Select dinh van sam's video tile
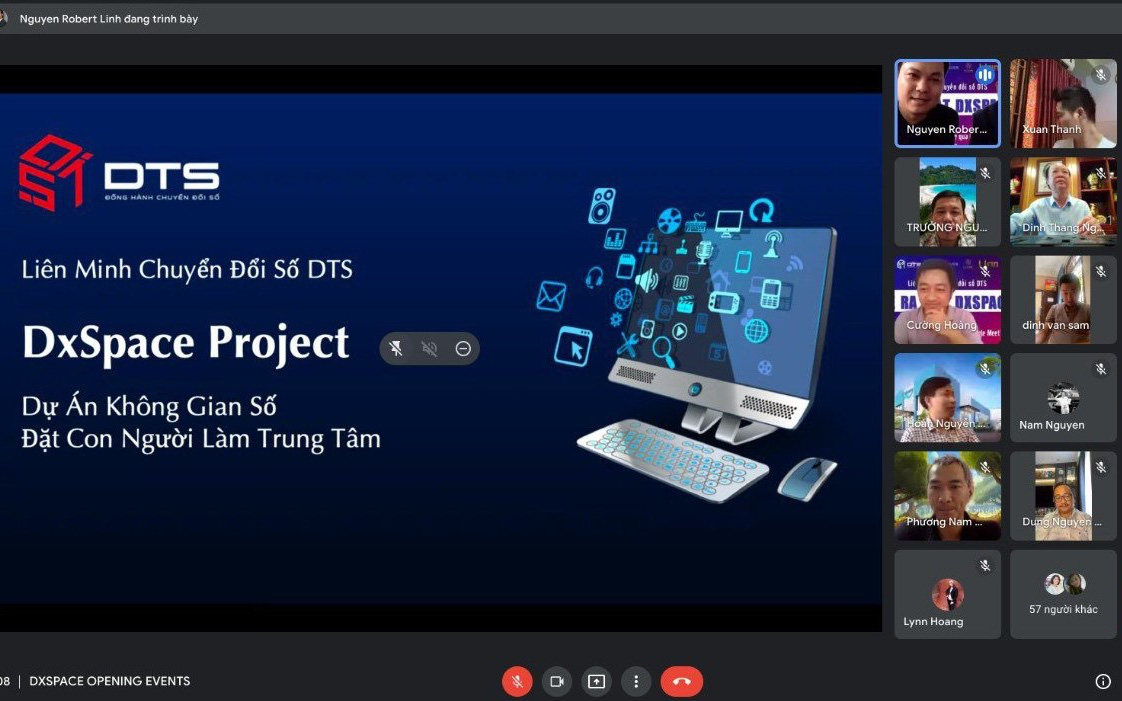1122x701 pixels. [1063, 300]
